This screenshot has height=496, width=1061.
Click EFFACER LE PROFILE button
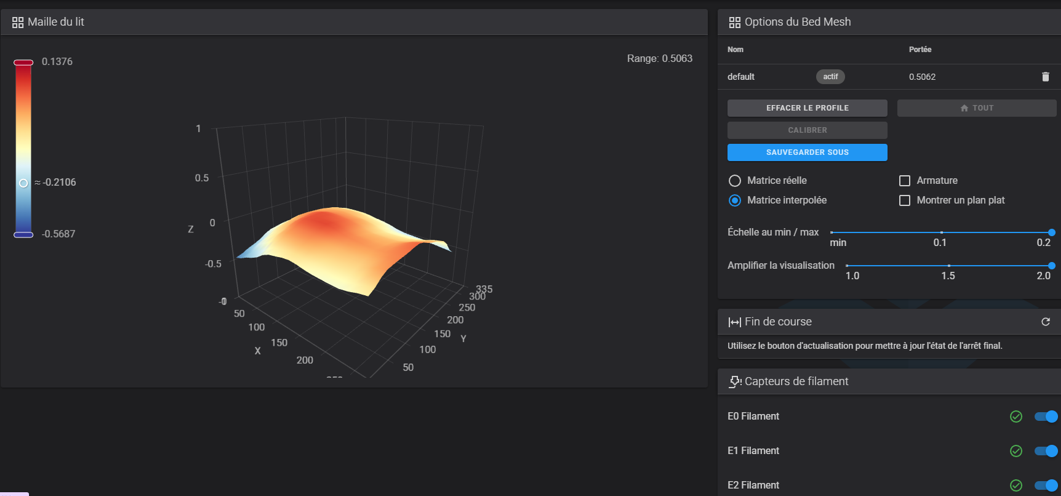807,108
